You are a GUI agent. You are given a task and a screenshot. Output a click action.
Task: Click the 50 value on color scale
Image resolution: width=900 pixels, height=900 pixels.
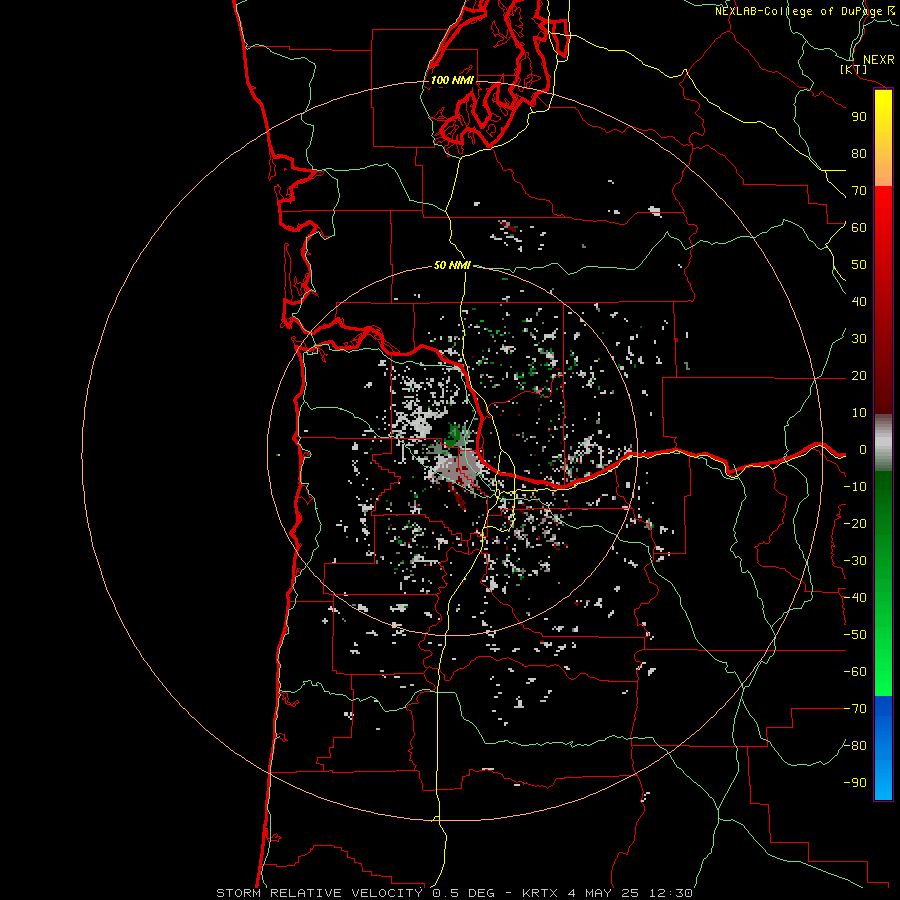point(859,265)
